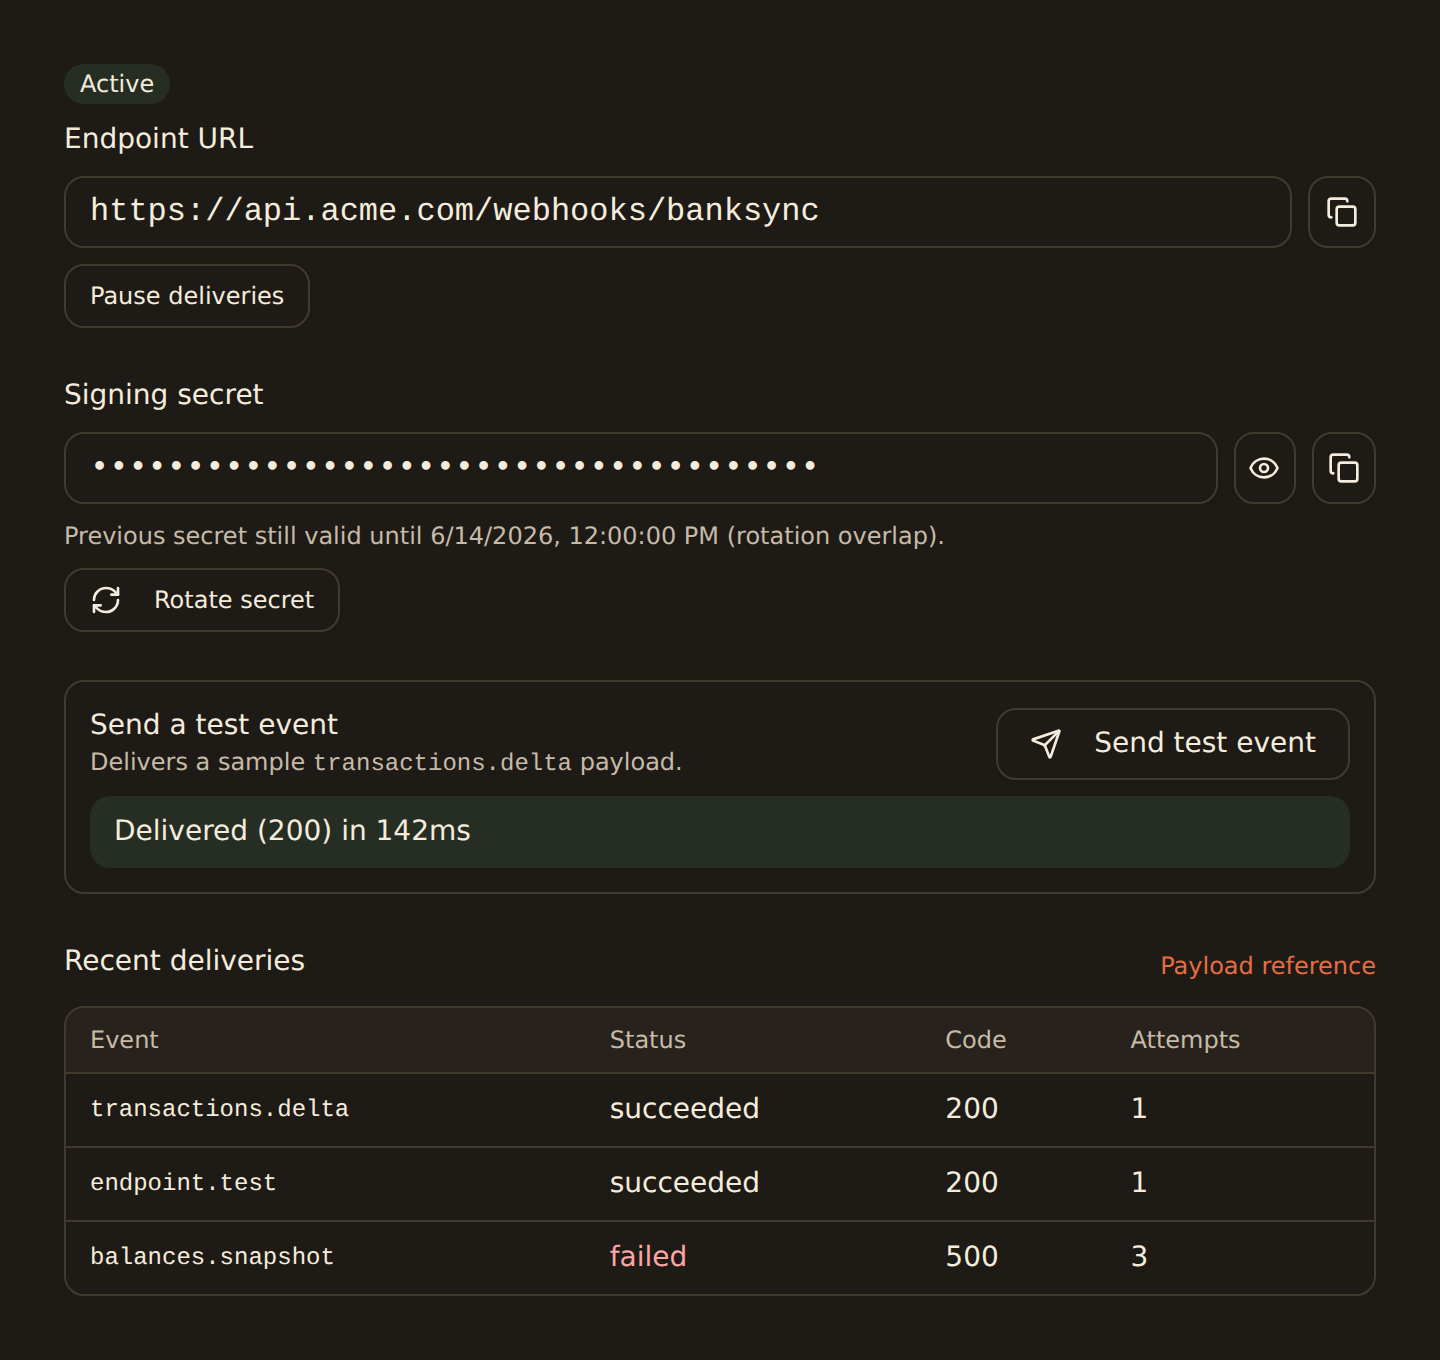Screen dimensions: 1440x1360
Task: Focus the endpoint URL field
Action: [678, 212]
